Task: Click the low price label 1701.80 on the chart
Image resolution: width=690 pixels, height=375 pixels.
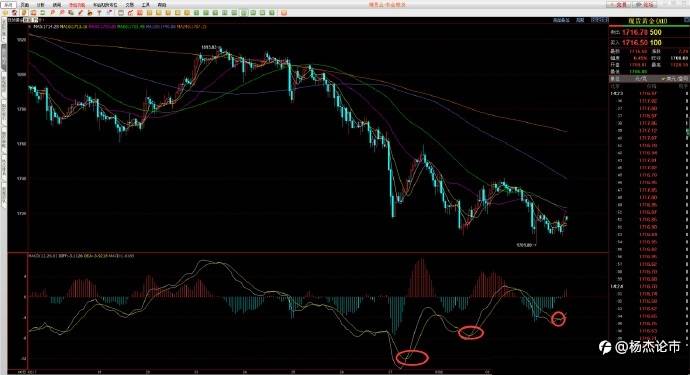Action: (525, 245)
